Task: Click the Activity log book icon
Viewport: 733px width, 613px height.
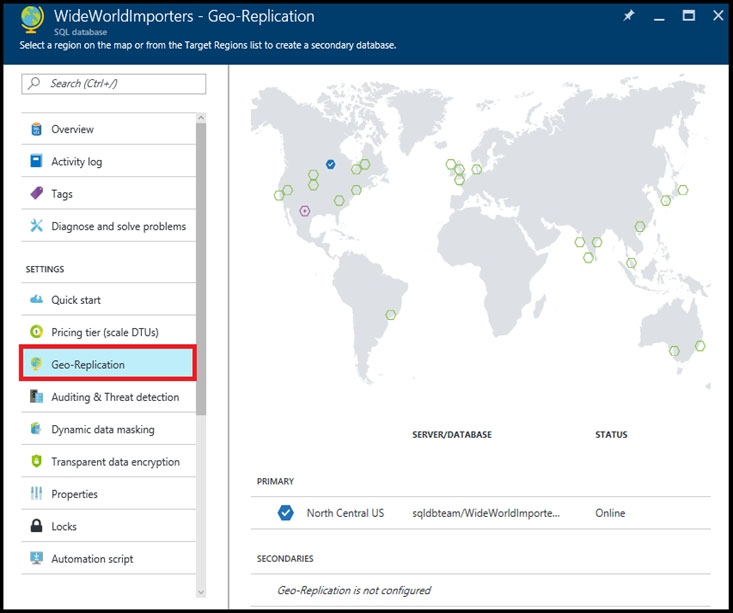Action: tap(36, 161)
